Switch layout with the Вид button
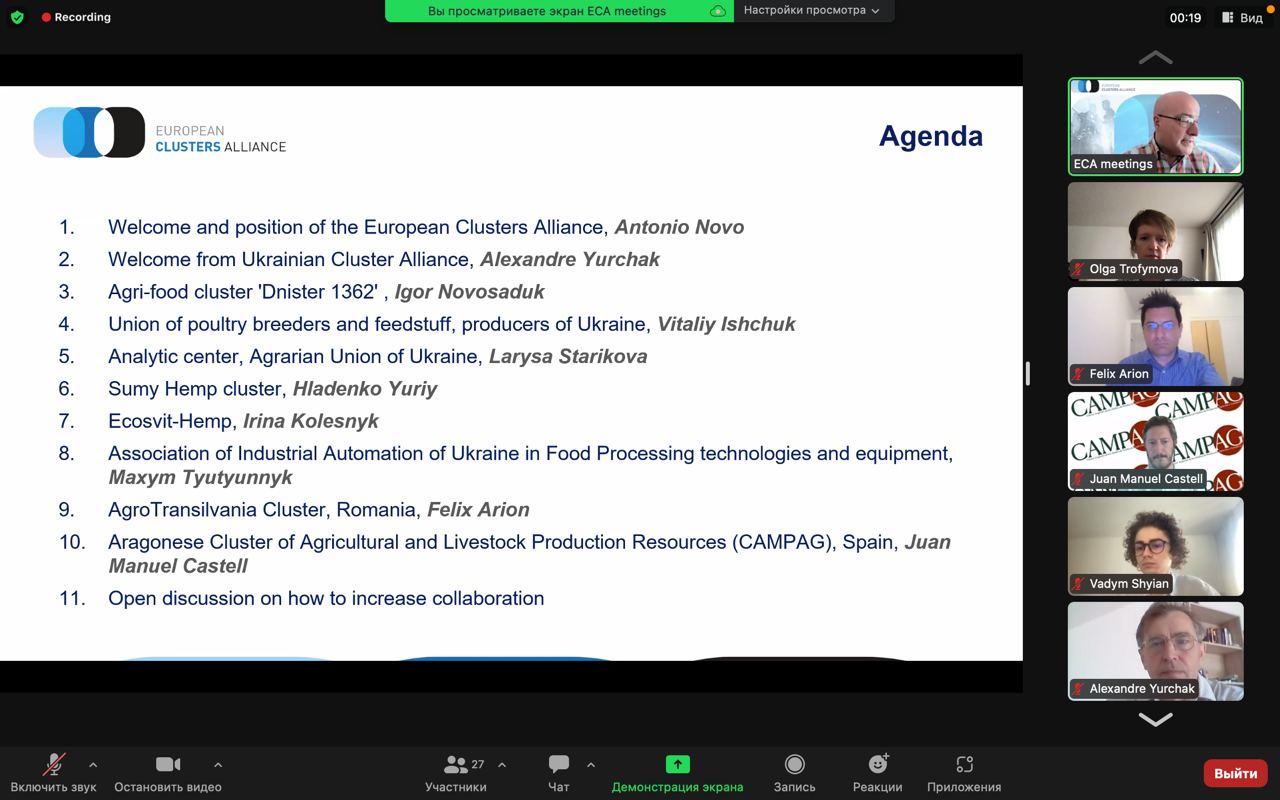 coord(1241,18)
